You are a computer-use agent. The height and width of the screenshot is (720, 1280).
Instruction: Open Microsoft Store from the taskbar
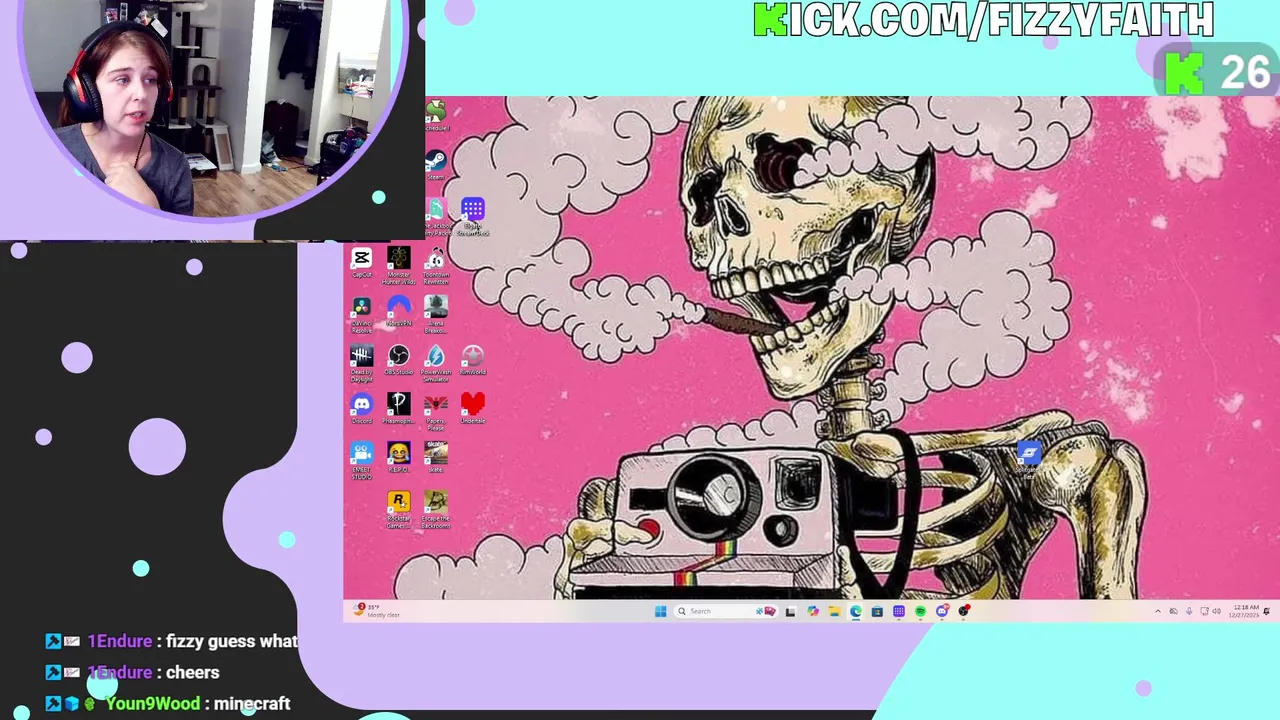(x=877, y=611)
